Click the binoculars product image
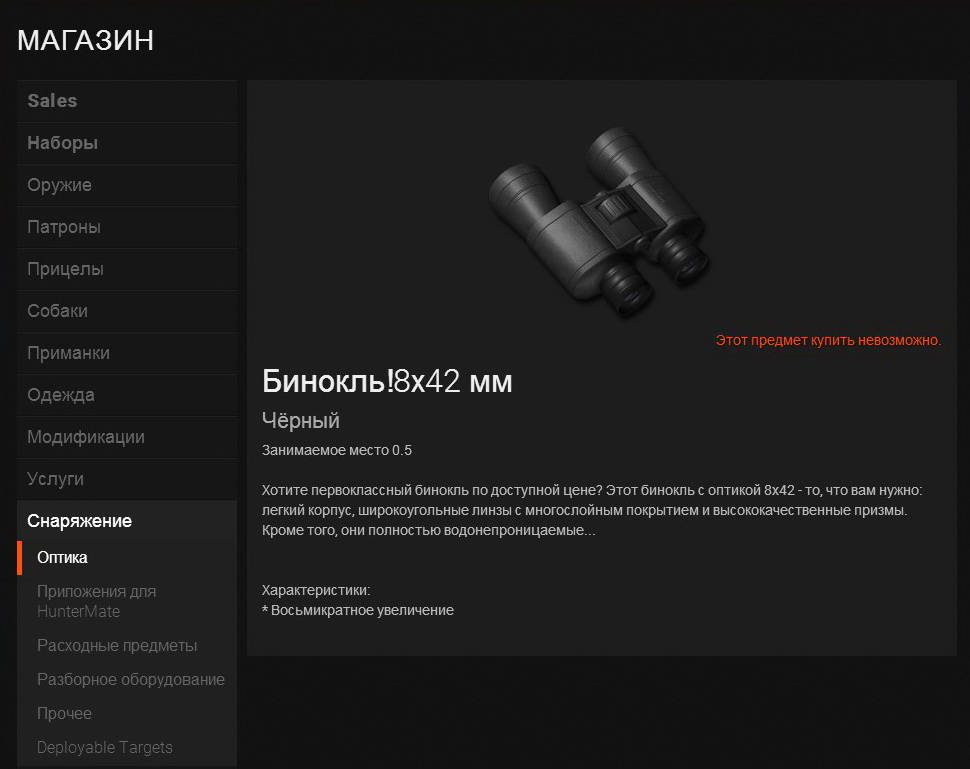970x769 pixels. 600,222
